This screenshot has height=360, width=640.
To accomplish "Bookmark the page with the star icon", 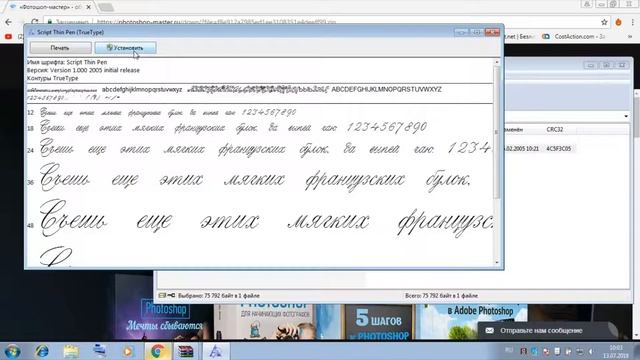I will point(604,22).
